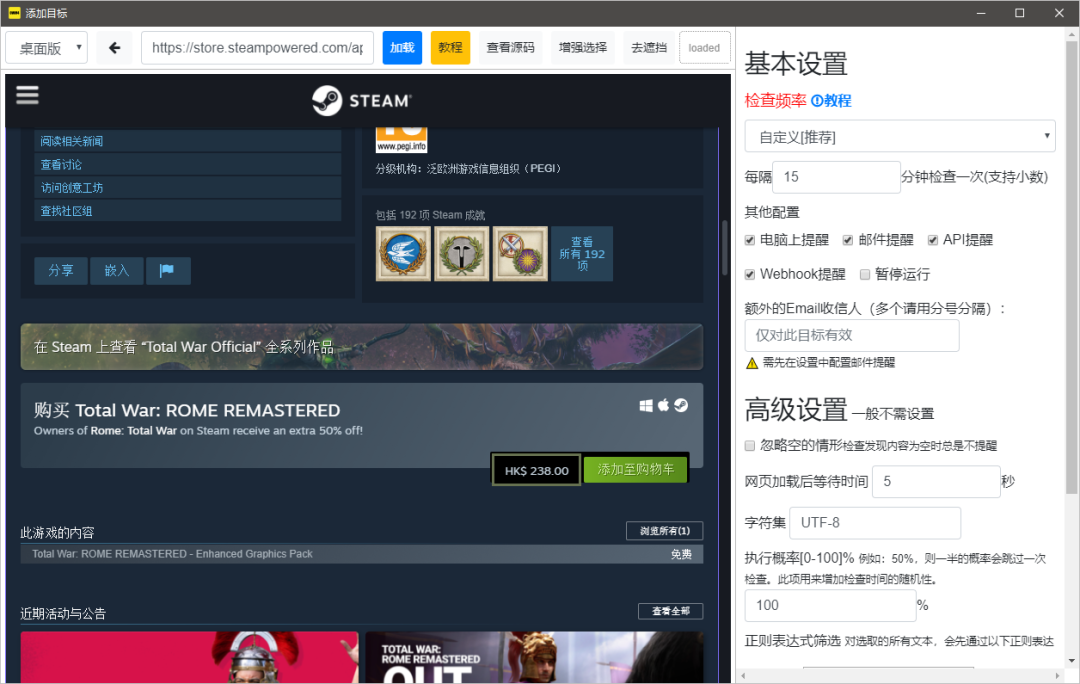Click the warning triangle icon
1080x684 pixels.
751,363
